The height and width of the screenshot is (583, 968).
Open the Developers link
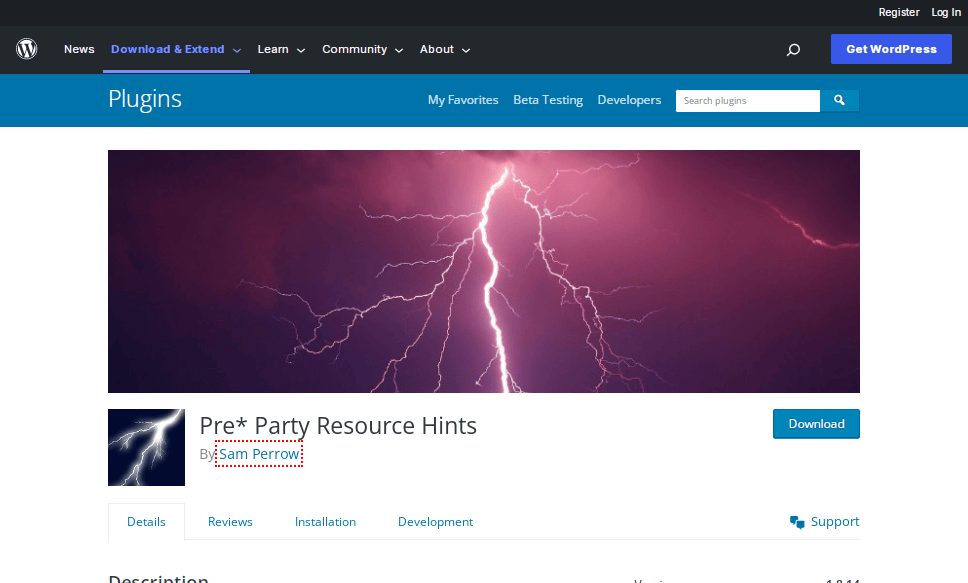[x=629, y=100]
